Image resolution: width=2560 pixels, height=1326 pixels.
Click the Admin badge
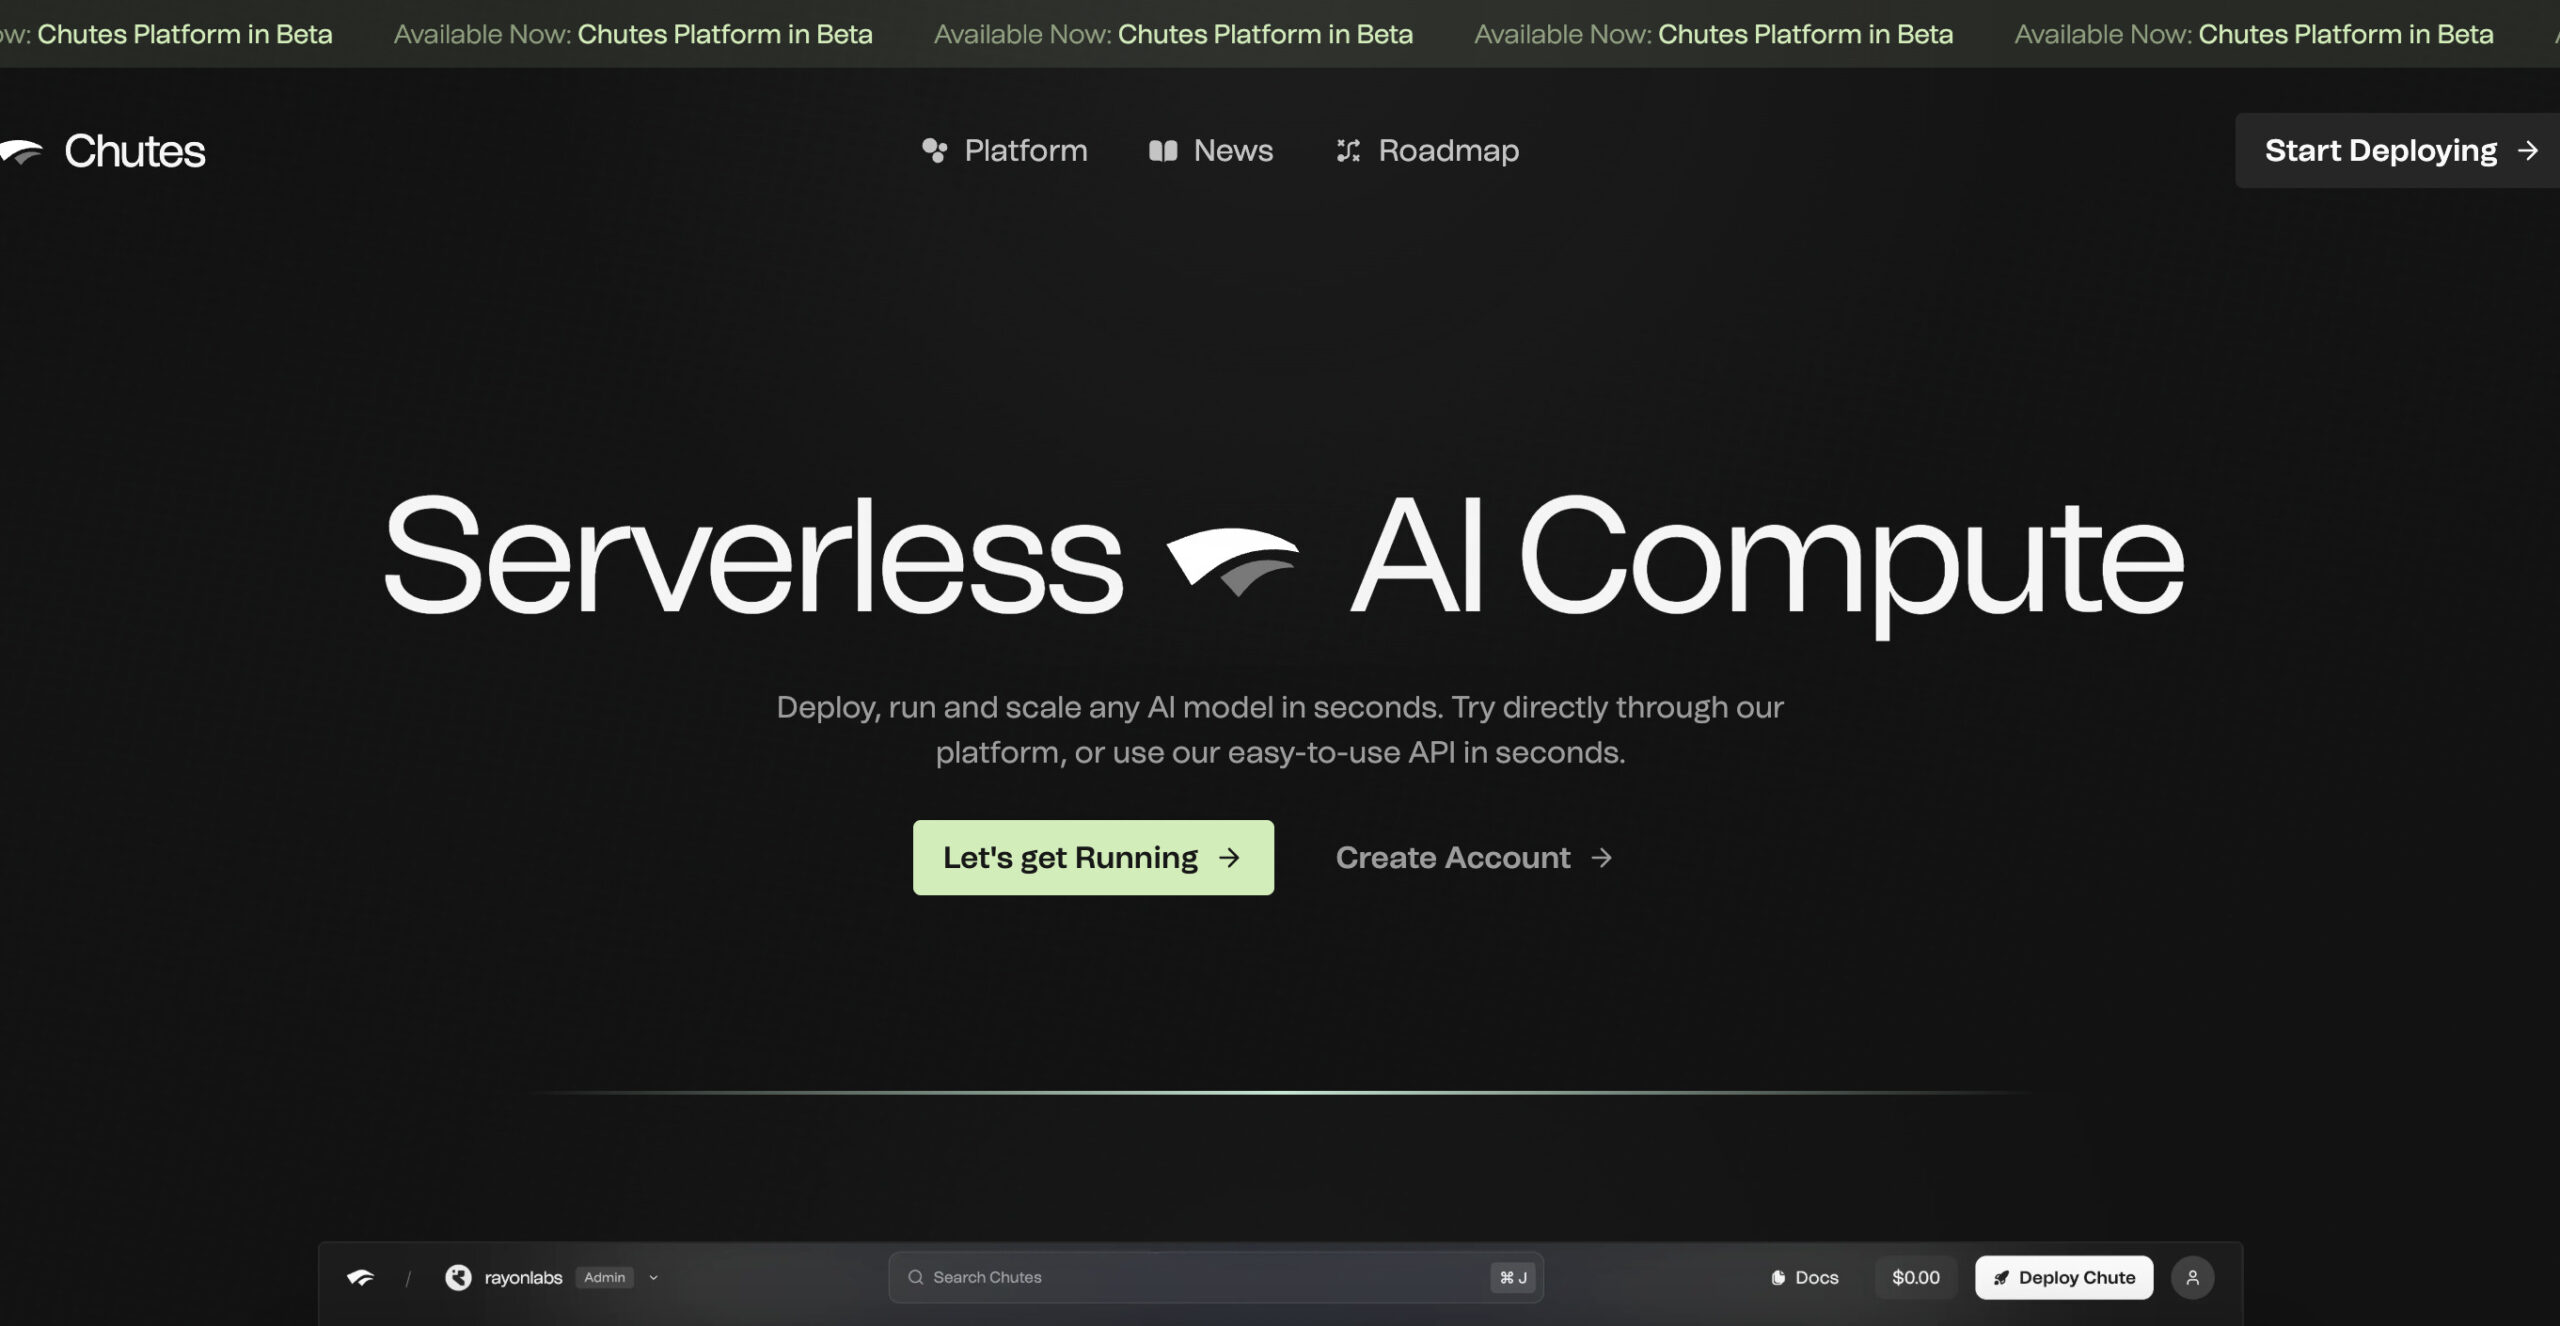[x=604, y=1277]
